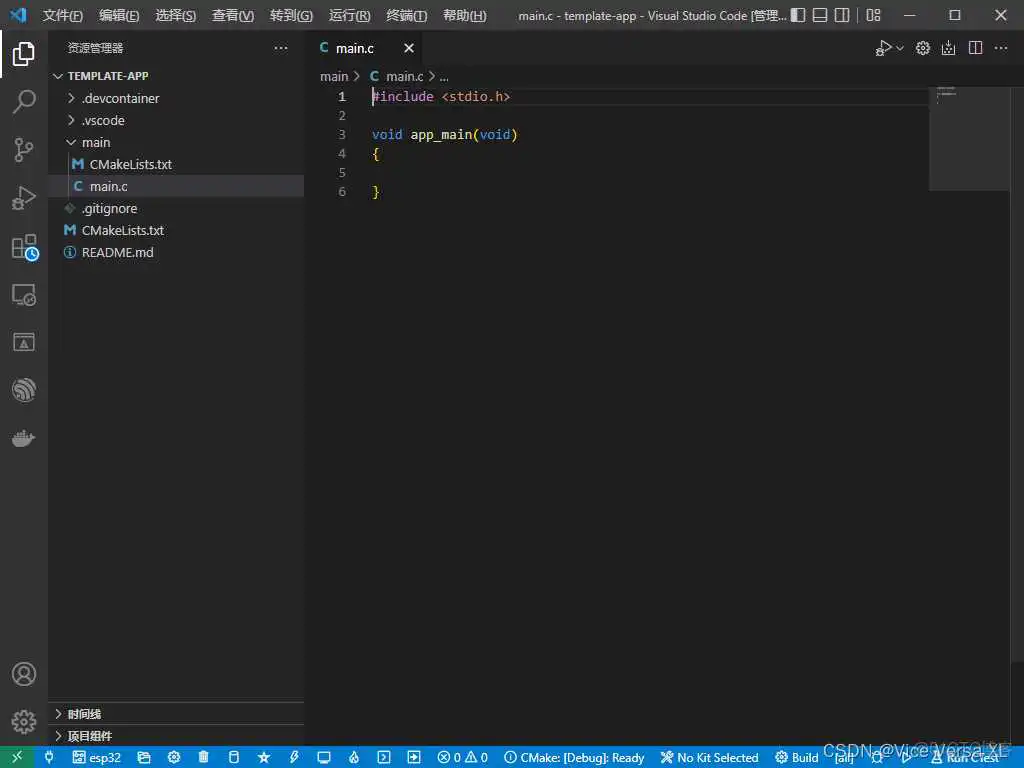Screen dimensions: 1024x768
Task: Select a kit via No Kit Selected
Action: click(710, 757)
